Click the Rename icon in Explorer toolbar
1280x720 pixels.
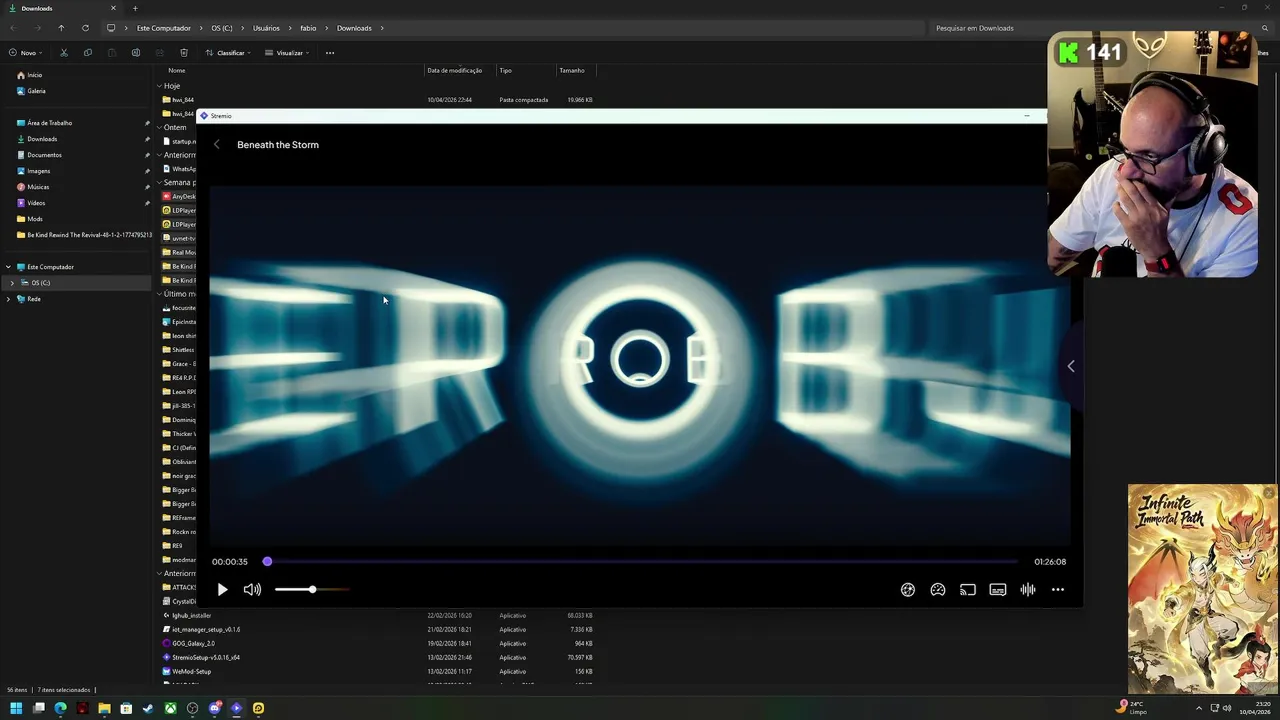(x=136, y=53)
